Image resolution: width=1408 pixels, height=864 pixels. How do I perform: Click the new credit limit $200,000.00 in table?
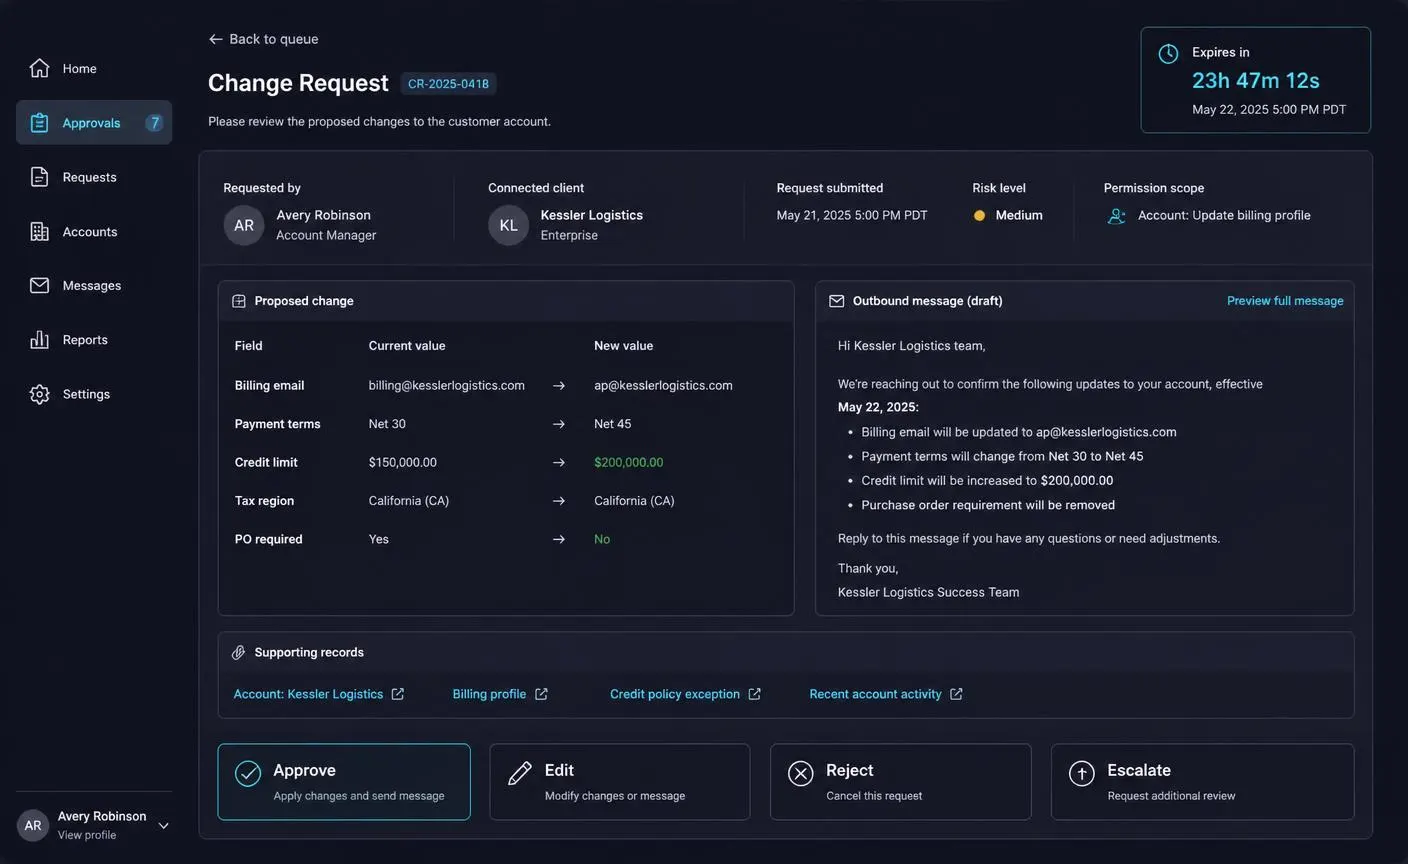point(628,462)
